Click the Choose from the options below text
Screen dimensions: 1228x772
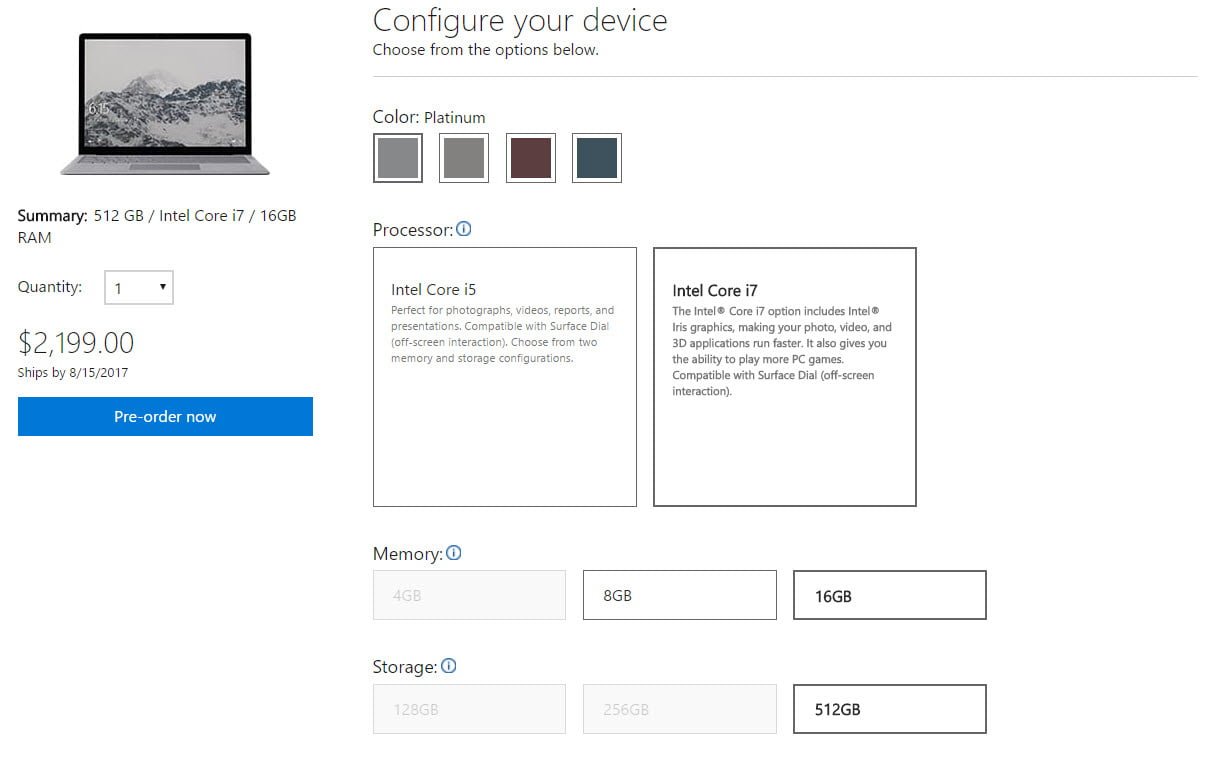click(x=486, y=50)
